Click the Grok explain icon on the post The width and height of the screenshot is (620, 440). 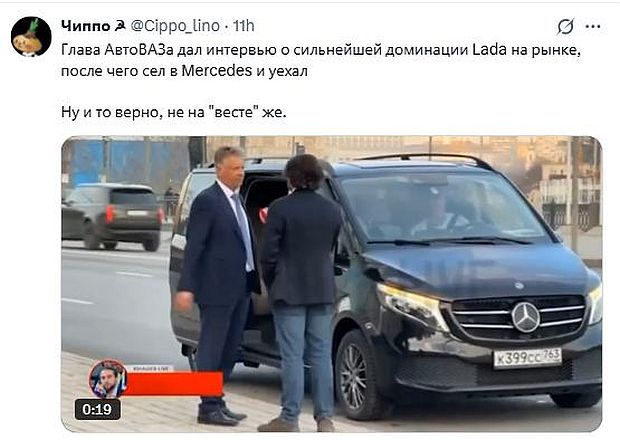click(565, 27)
